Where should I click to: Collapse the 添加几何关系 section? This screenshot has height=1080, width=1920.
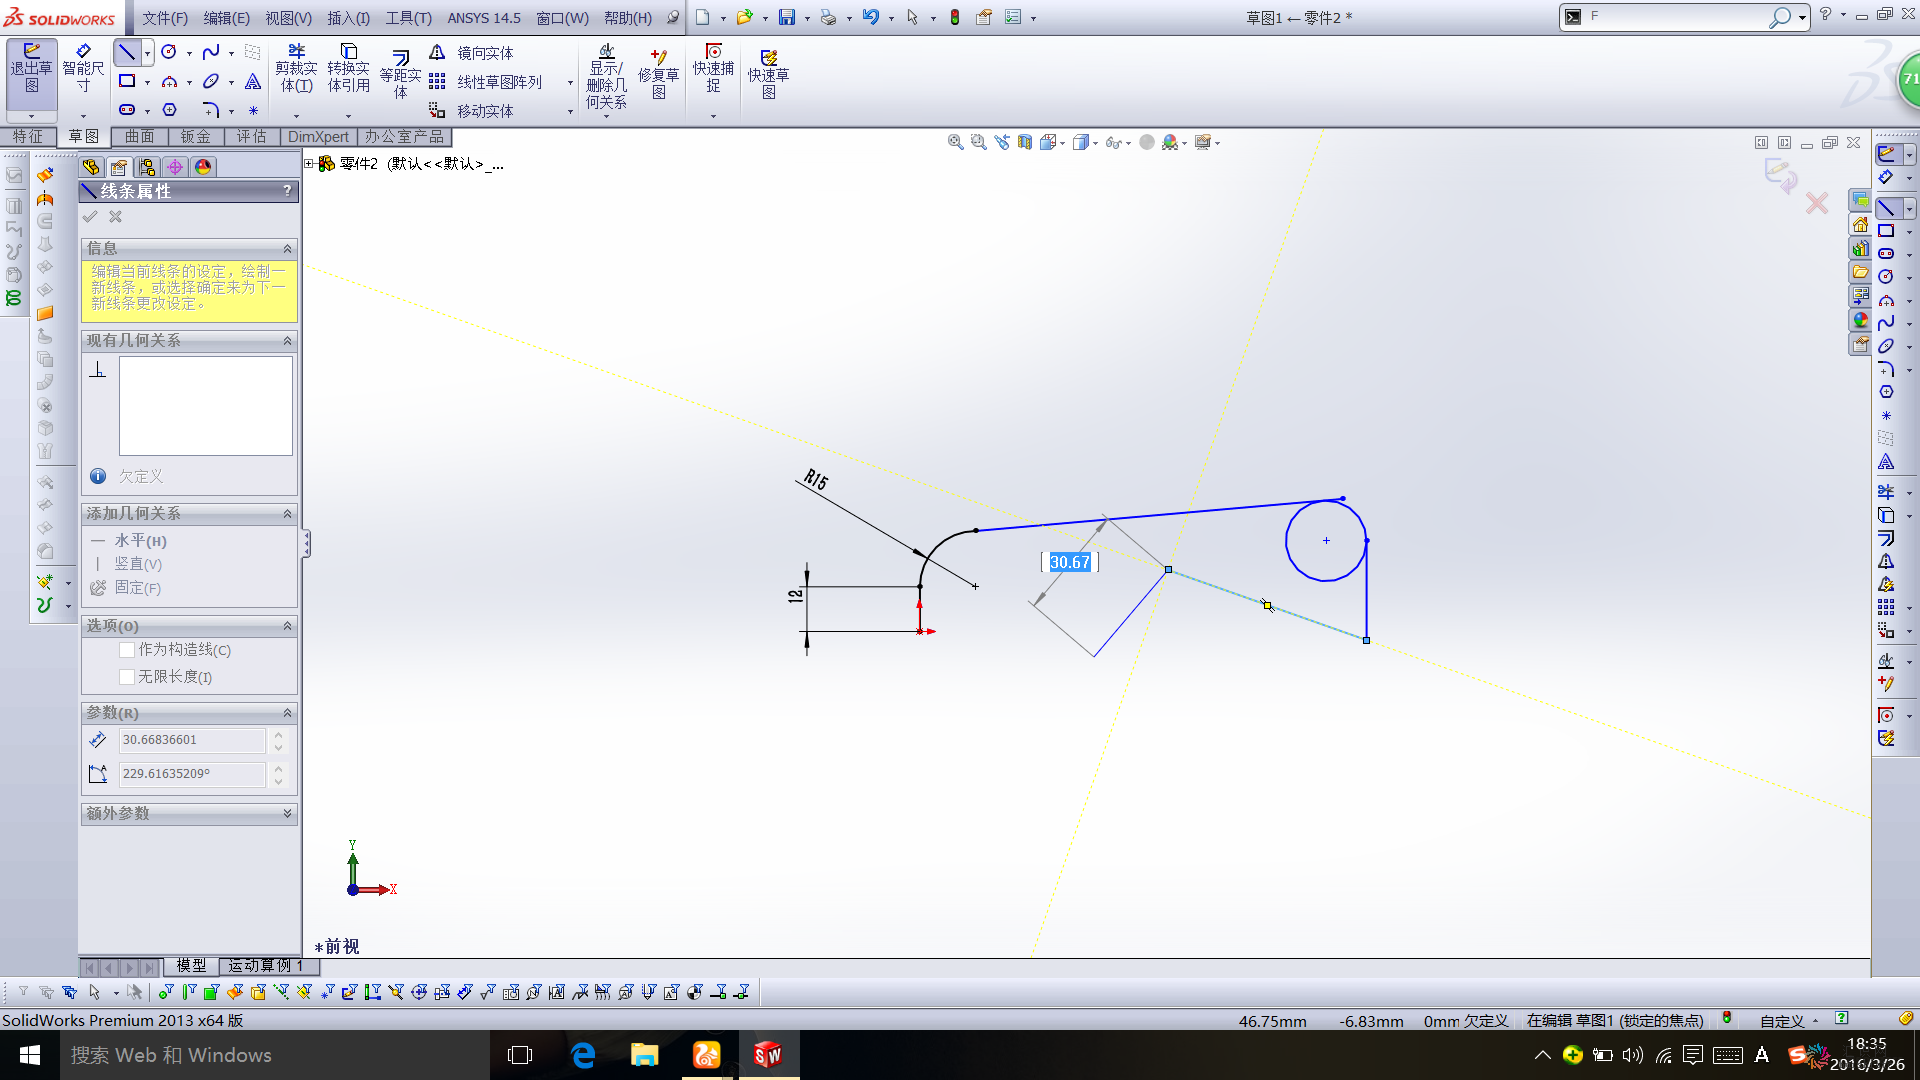tap(288, 513)
